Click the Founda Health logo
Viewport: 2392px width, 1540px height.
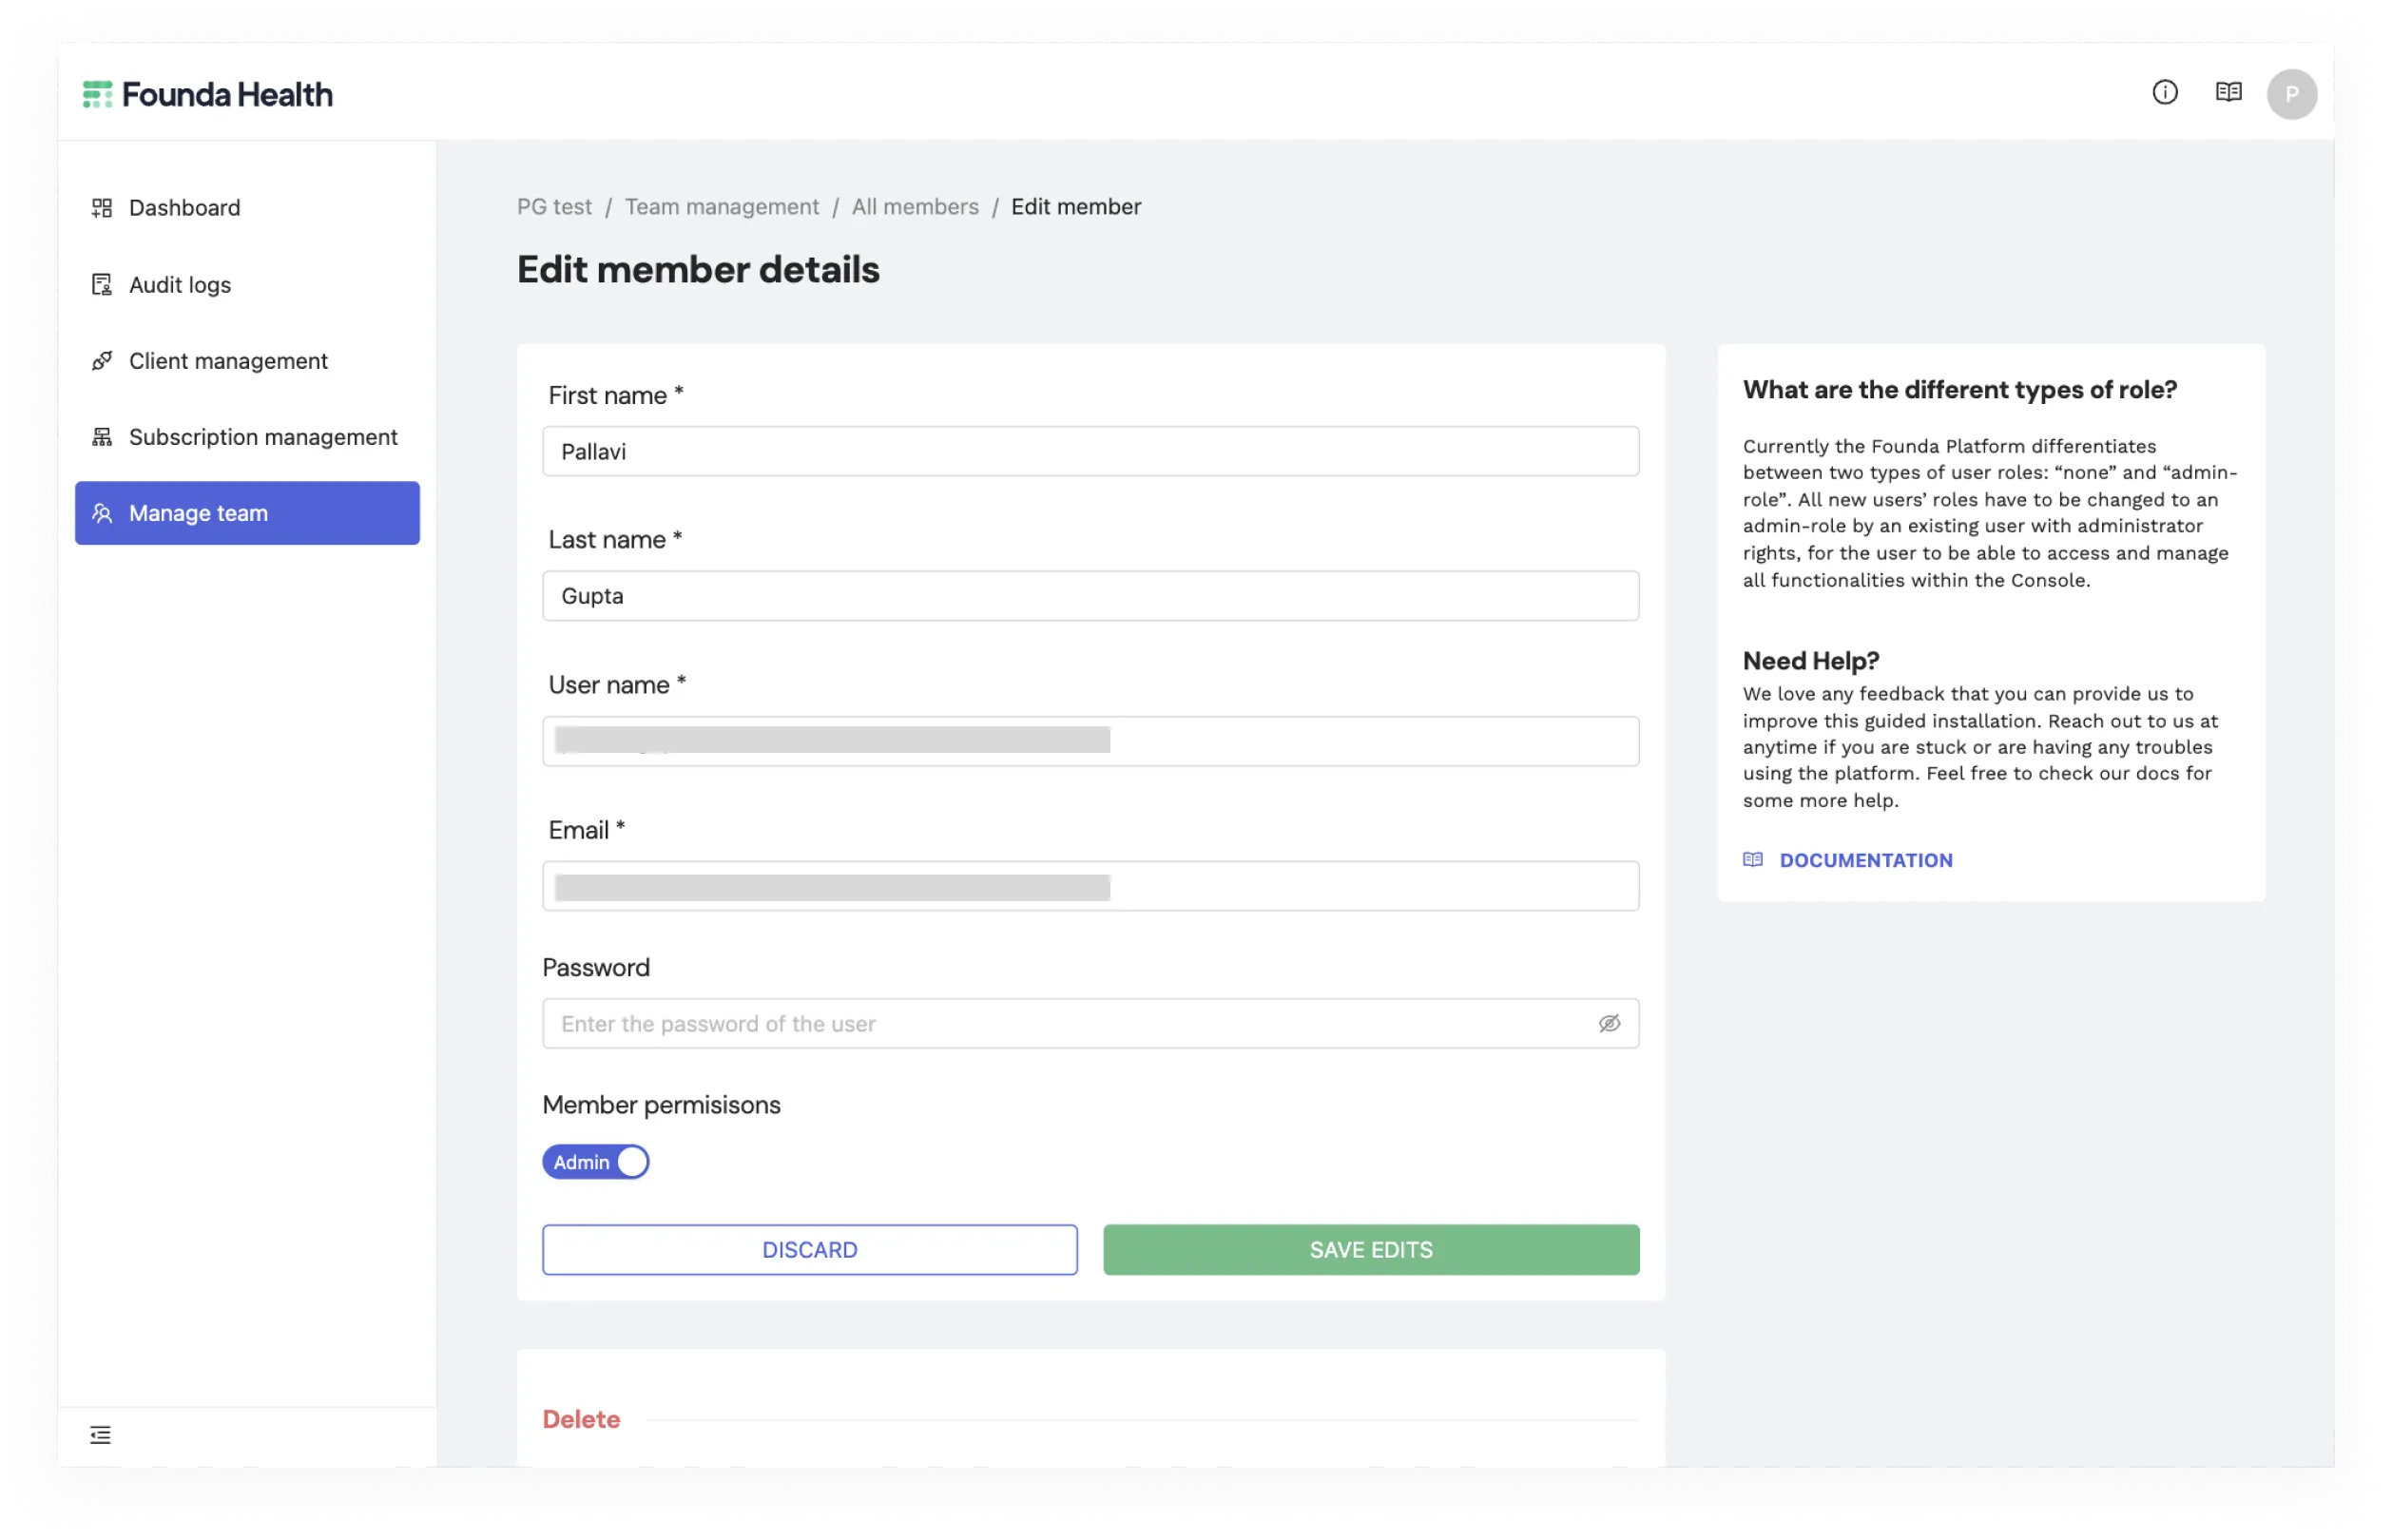[x=207, y=94]
